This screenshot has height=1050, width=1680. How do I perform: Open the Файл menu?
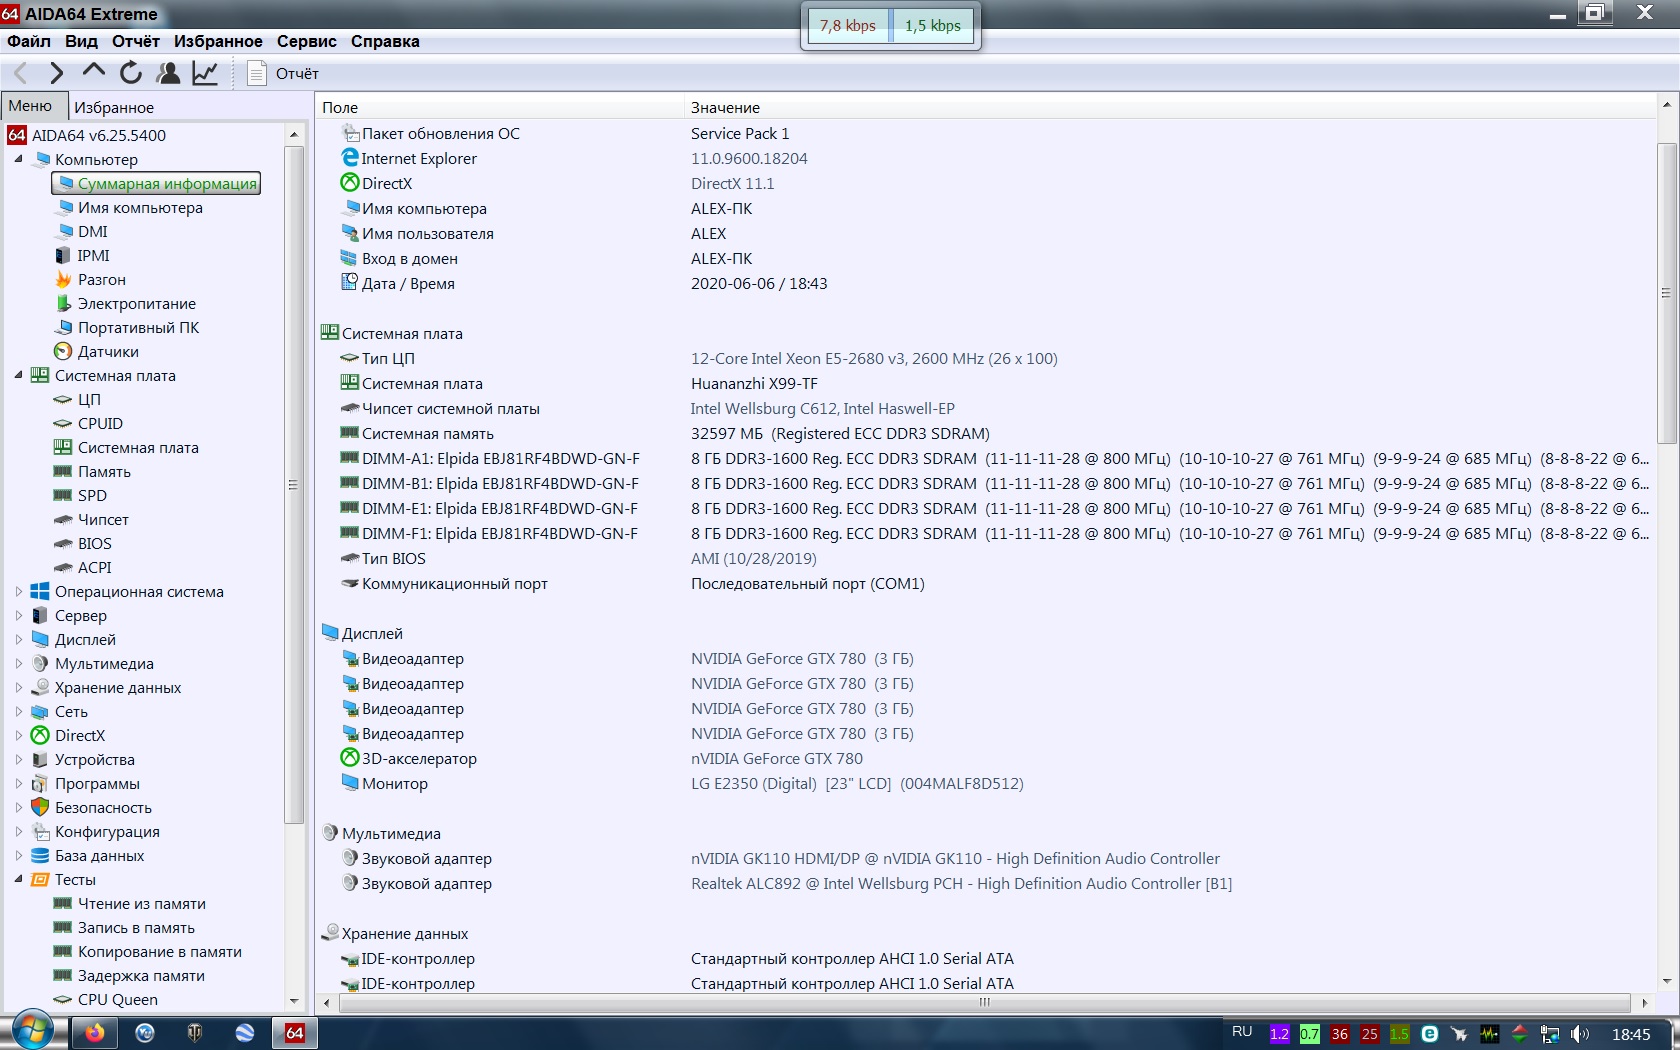[29, 41]
